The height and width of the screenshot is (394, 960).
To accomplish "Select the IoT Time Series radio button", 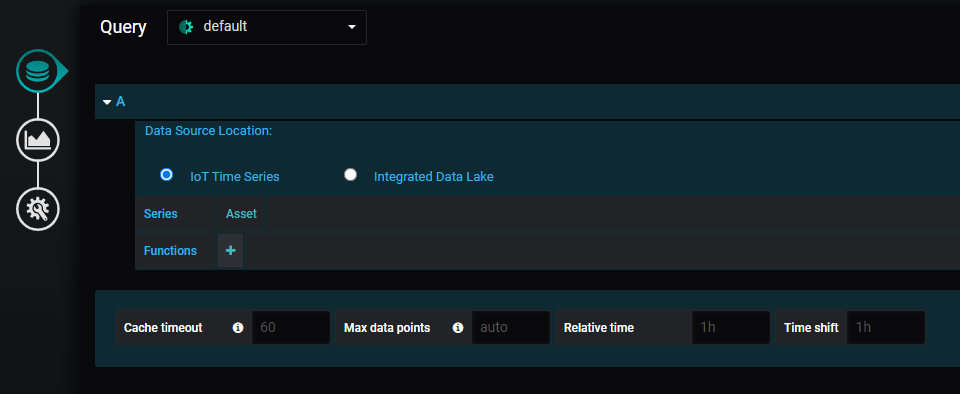I will pos(166,175).
